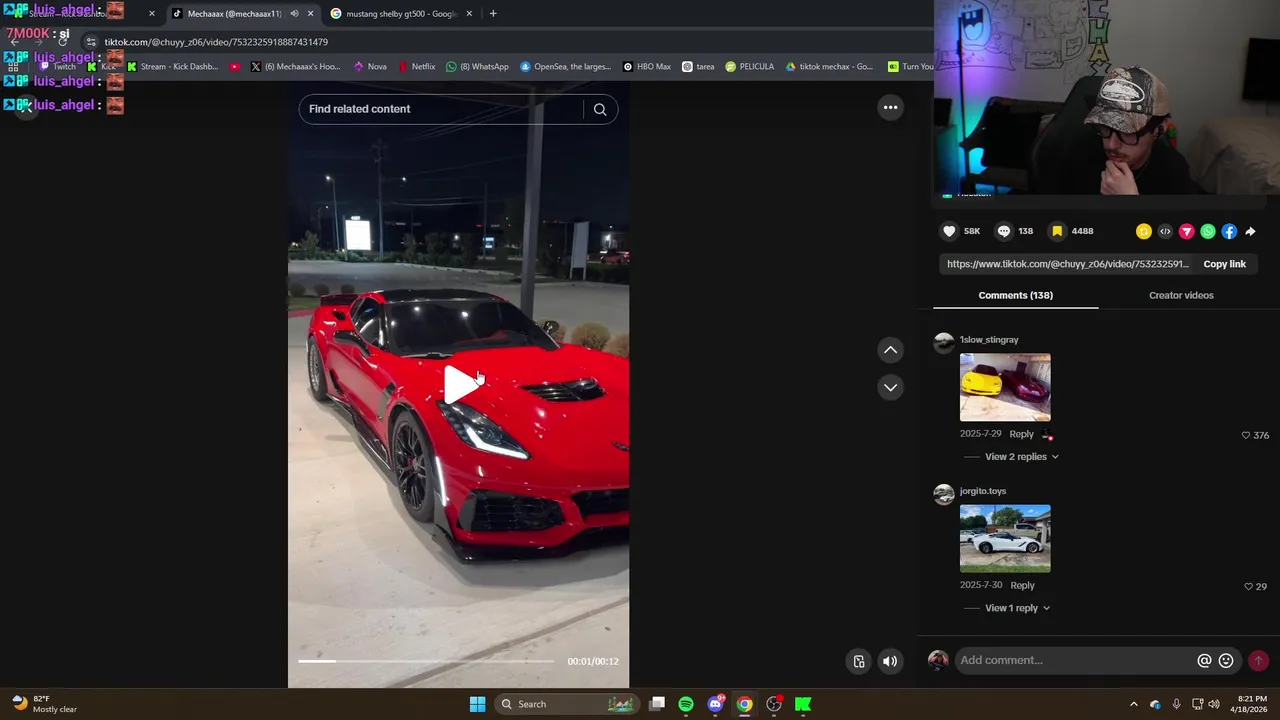The width and height of the screenshot is (1280, 720).
Task: Open the OpenSea bookmark
Action: 565,67
